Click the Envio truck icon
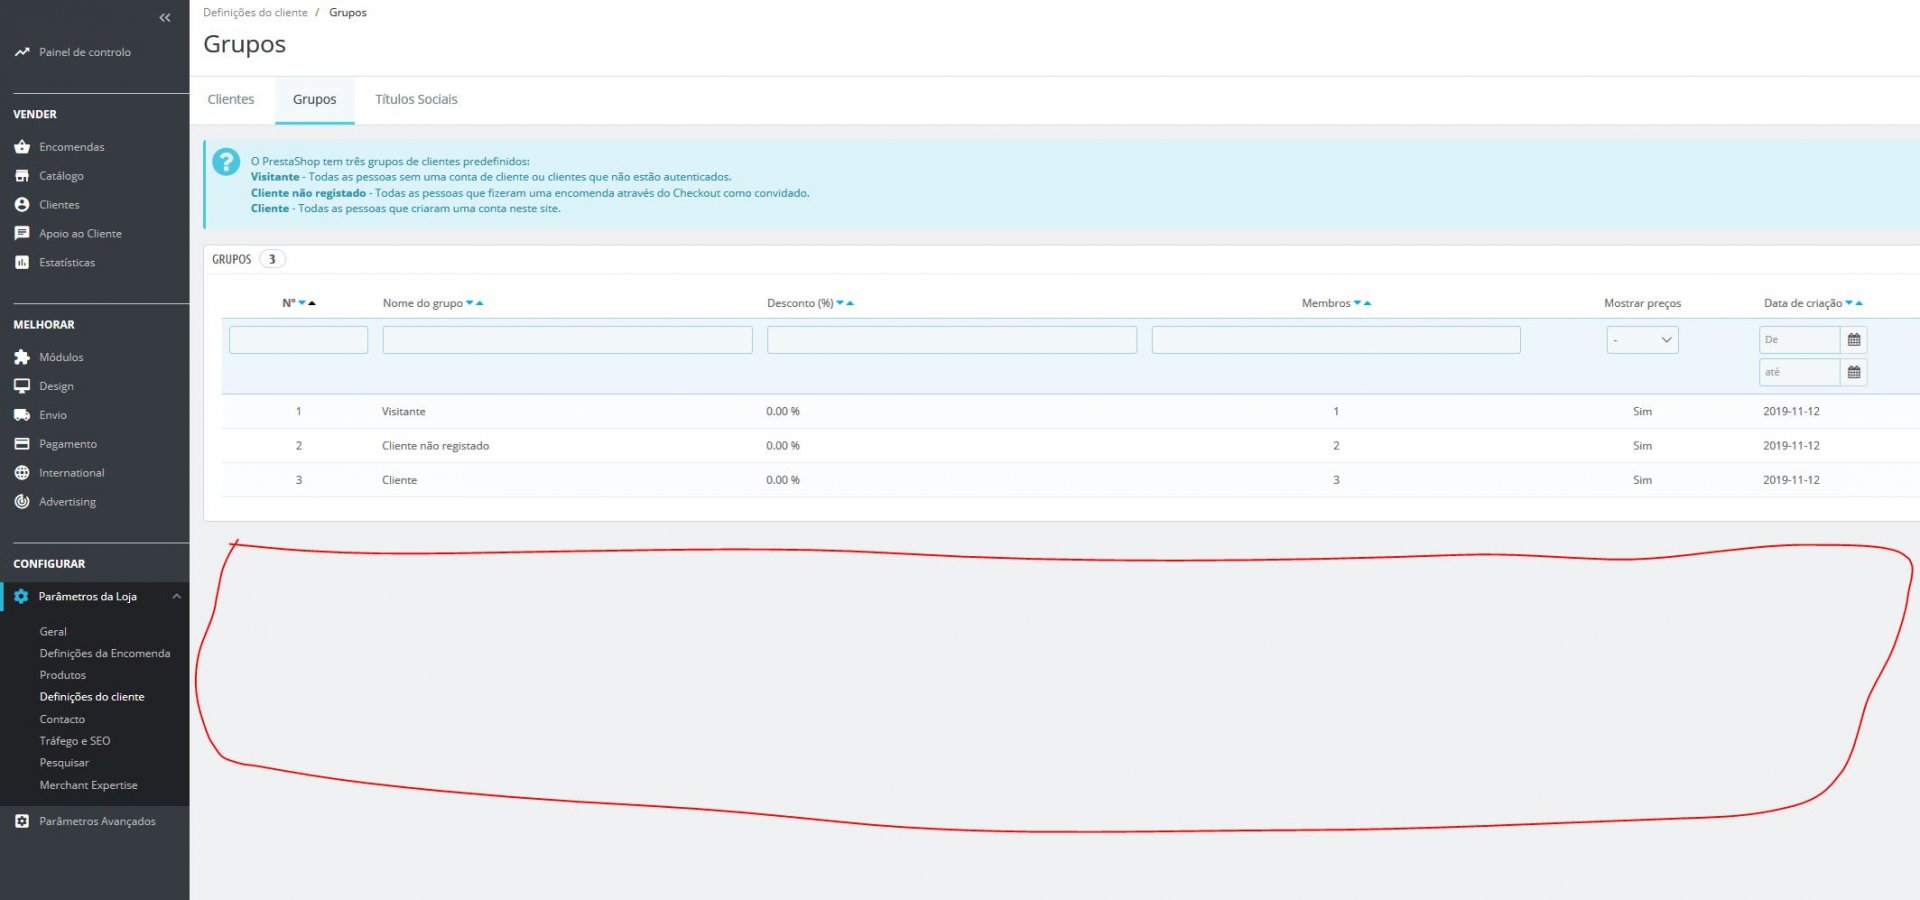The width and height of the screenshot is (1920, 900). [x=22, y=415]
